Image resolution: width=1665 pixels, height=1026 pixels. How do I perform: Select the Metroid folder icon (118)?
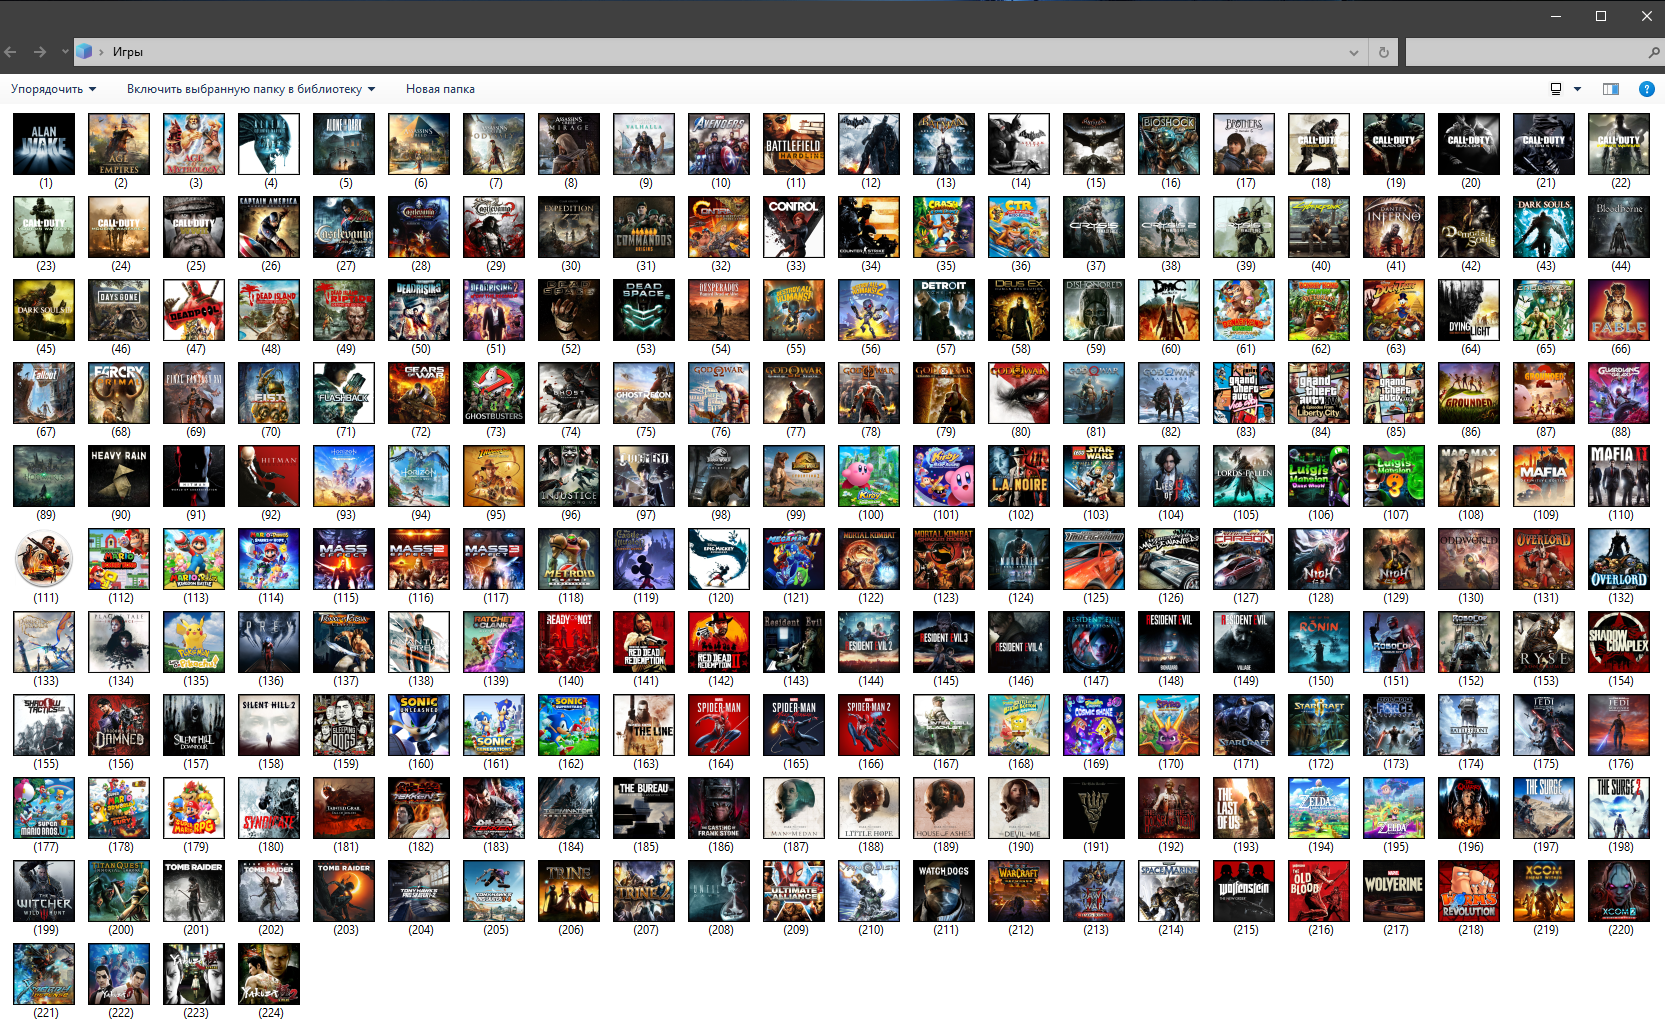(569, 559)
